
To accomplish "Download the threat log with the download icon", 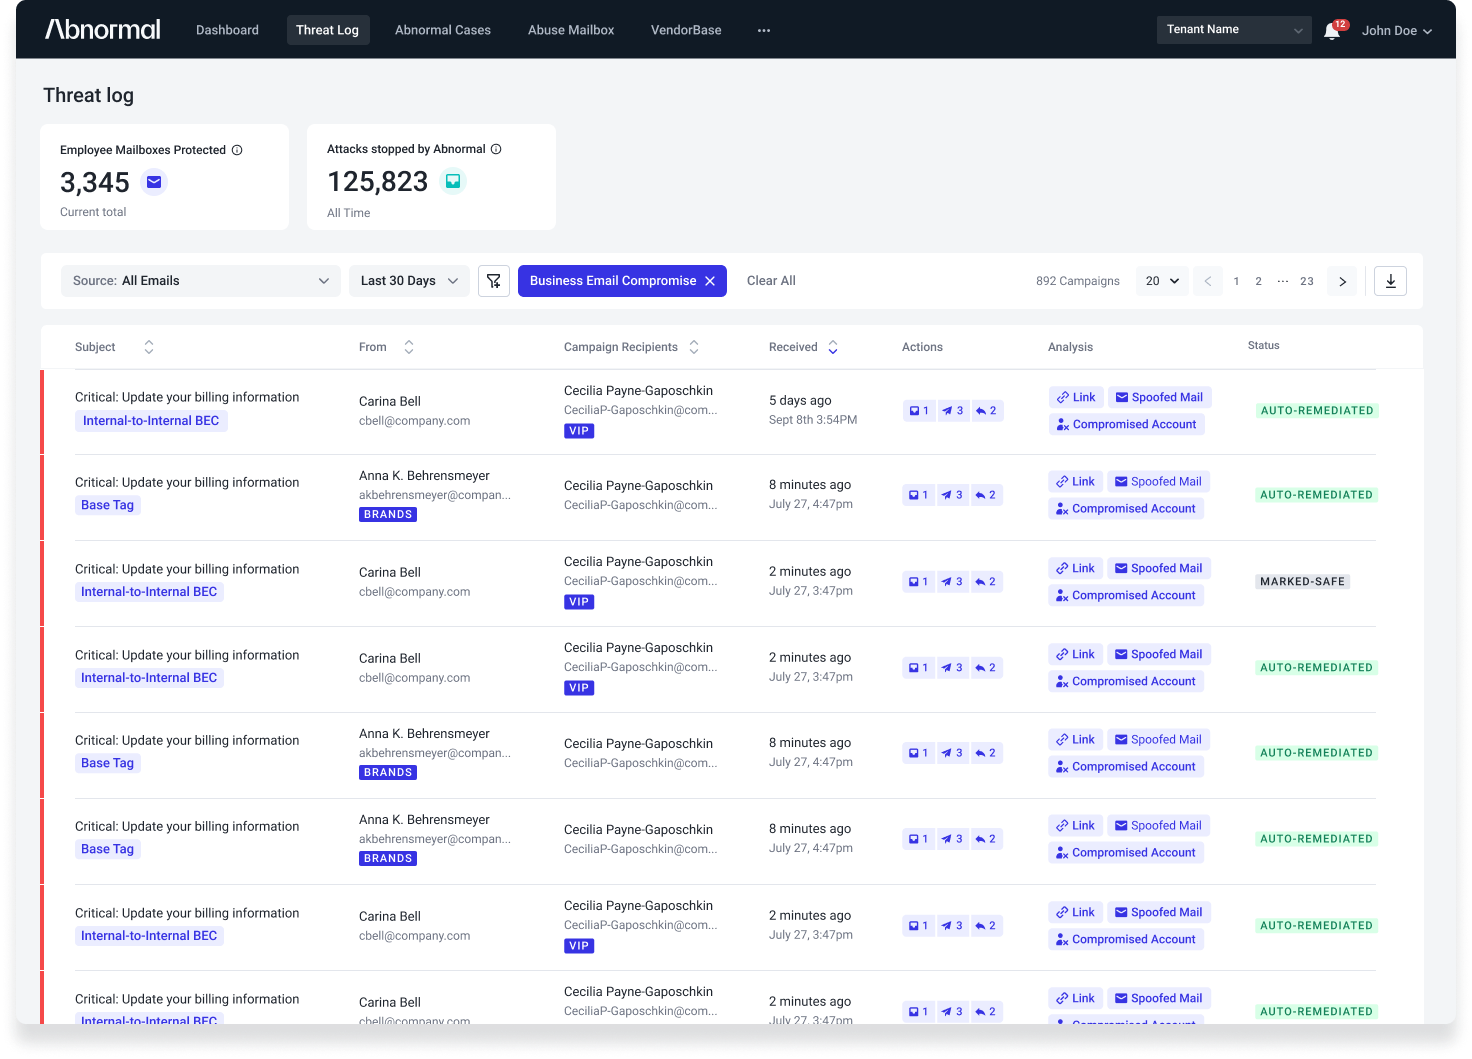I will click(x=1390, y=281).
